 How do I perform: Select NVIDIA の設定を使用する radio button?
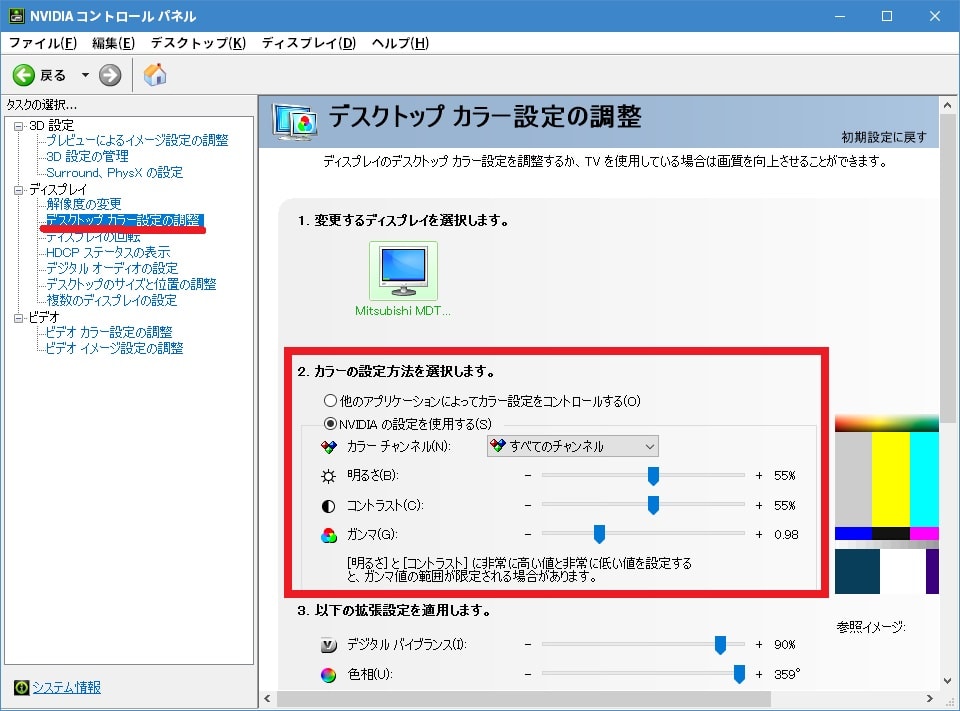(331, 423)
